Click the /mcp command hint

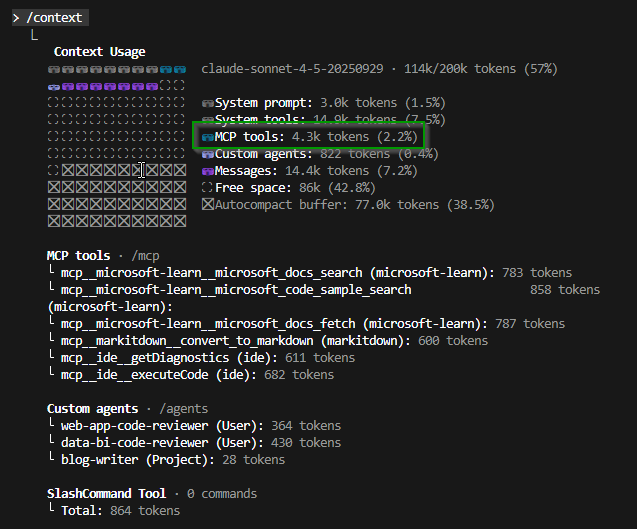pos(145,256)
